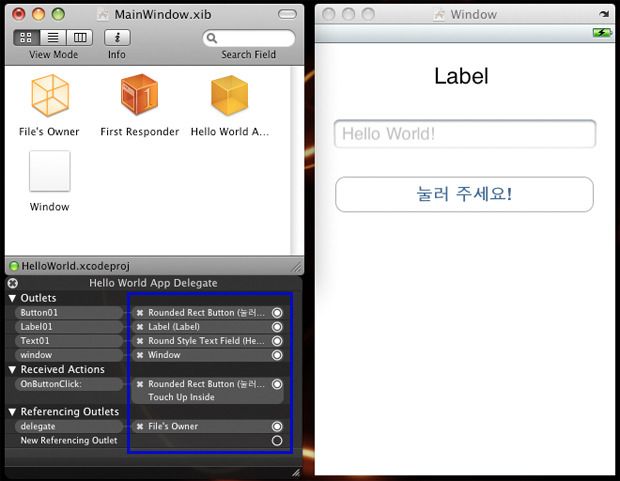620x481 pixels.
Task: Collapse the Received Actions section
Action: pos(12,369)
